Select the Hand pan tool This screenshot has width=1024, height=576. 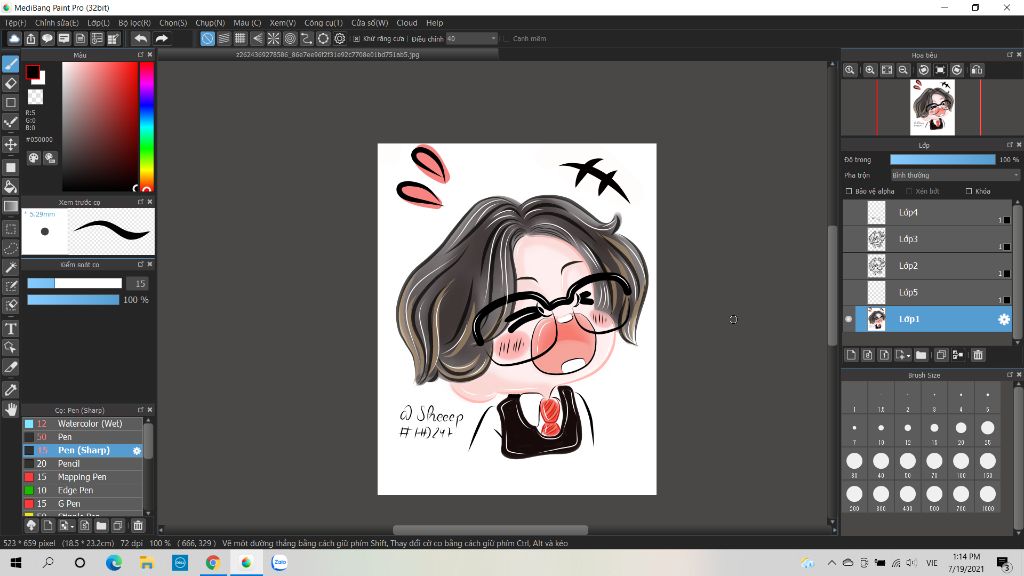tap(10, 409)
